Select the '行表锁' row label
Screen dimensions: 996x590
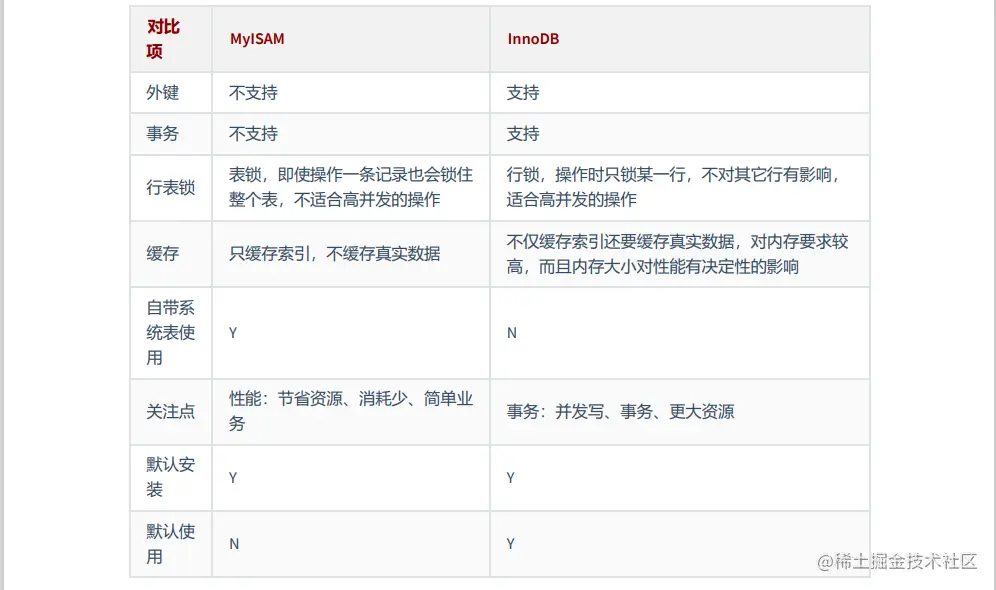pos(170,187)
